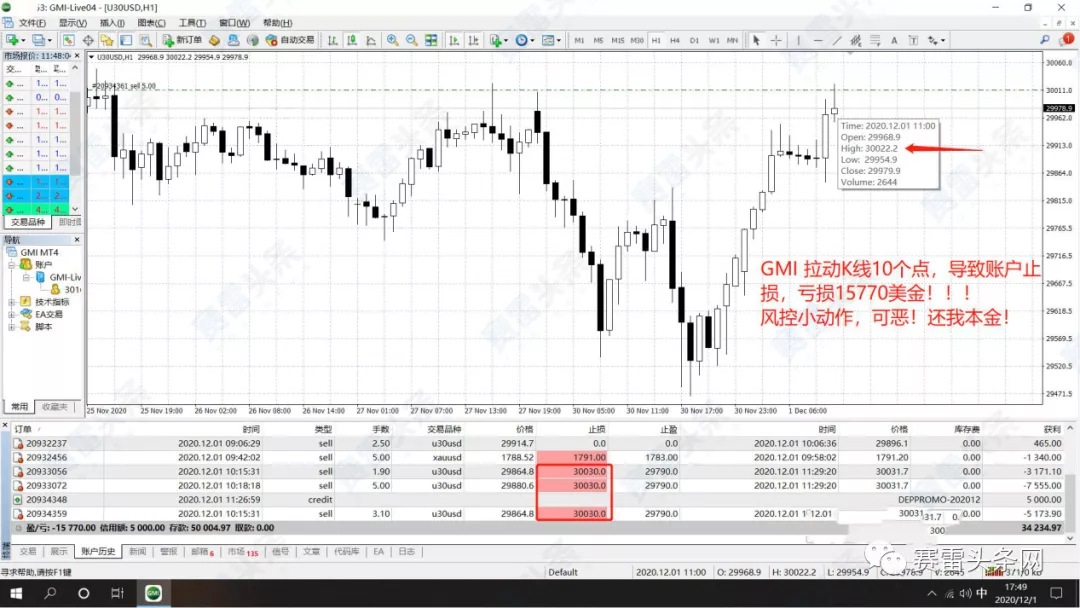
Task: Click the New Chart toolbar icon
Action: (12, 41)
